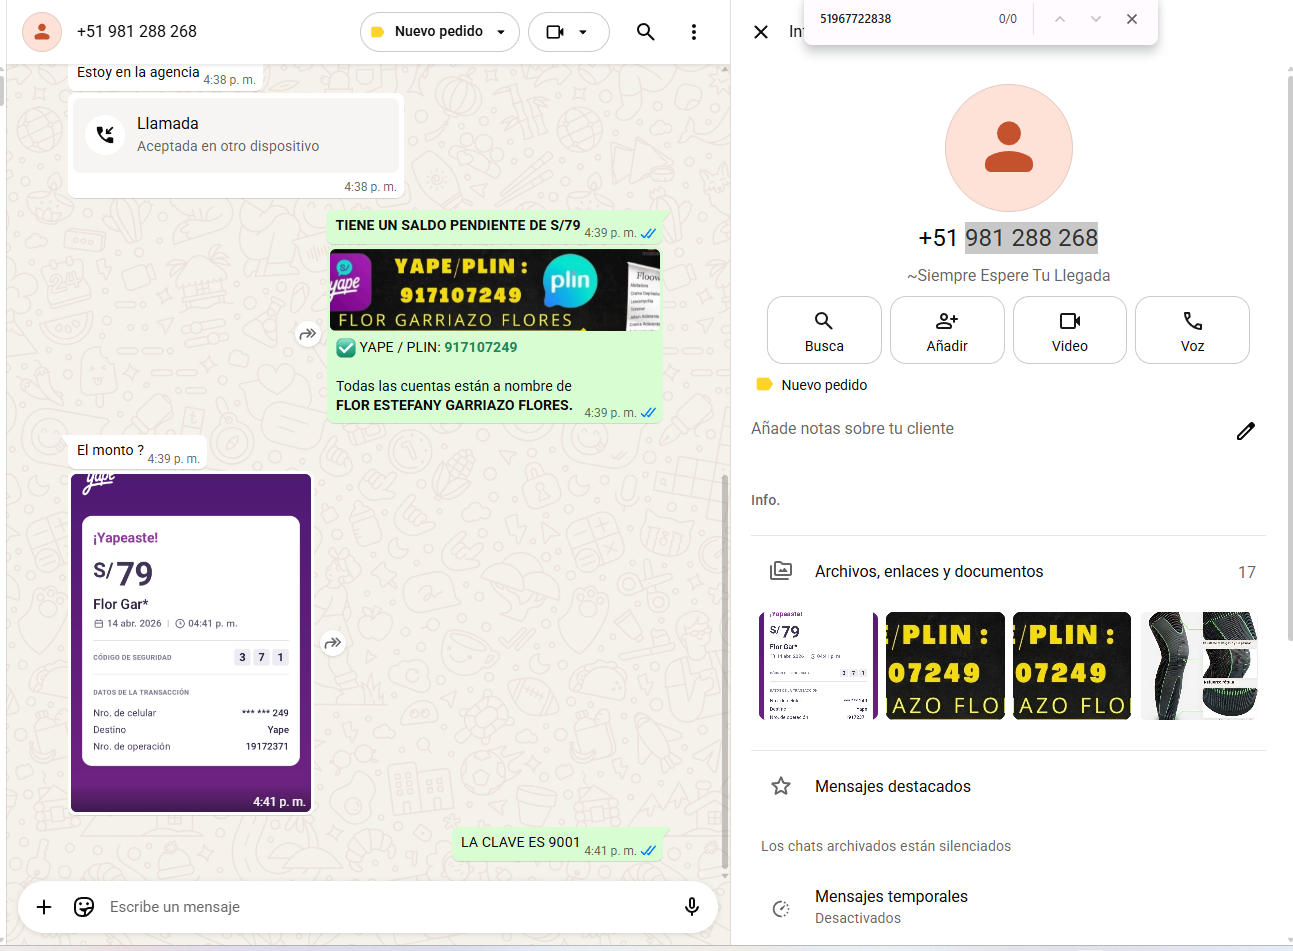Edit customer notes with pencil icon
Viewport: 1293px width, 951px height.
pyautogui.click(x=1245, y=431)
